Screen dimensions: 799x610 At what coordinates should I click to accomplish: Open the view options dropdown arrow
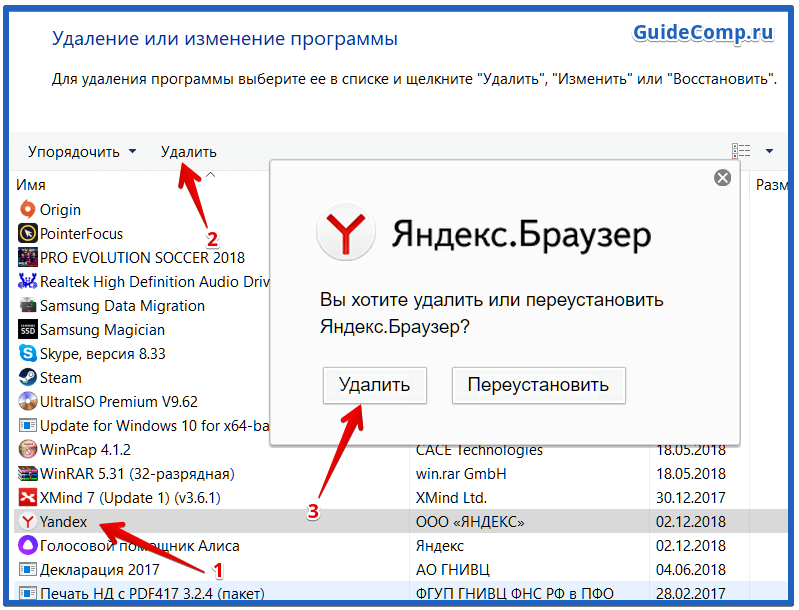tap(769, 151)
